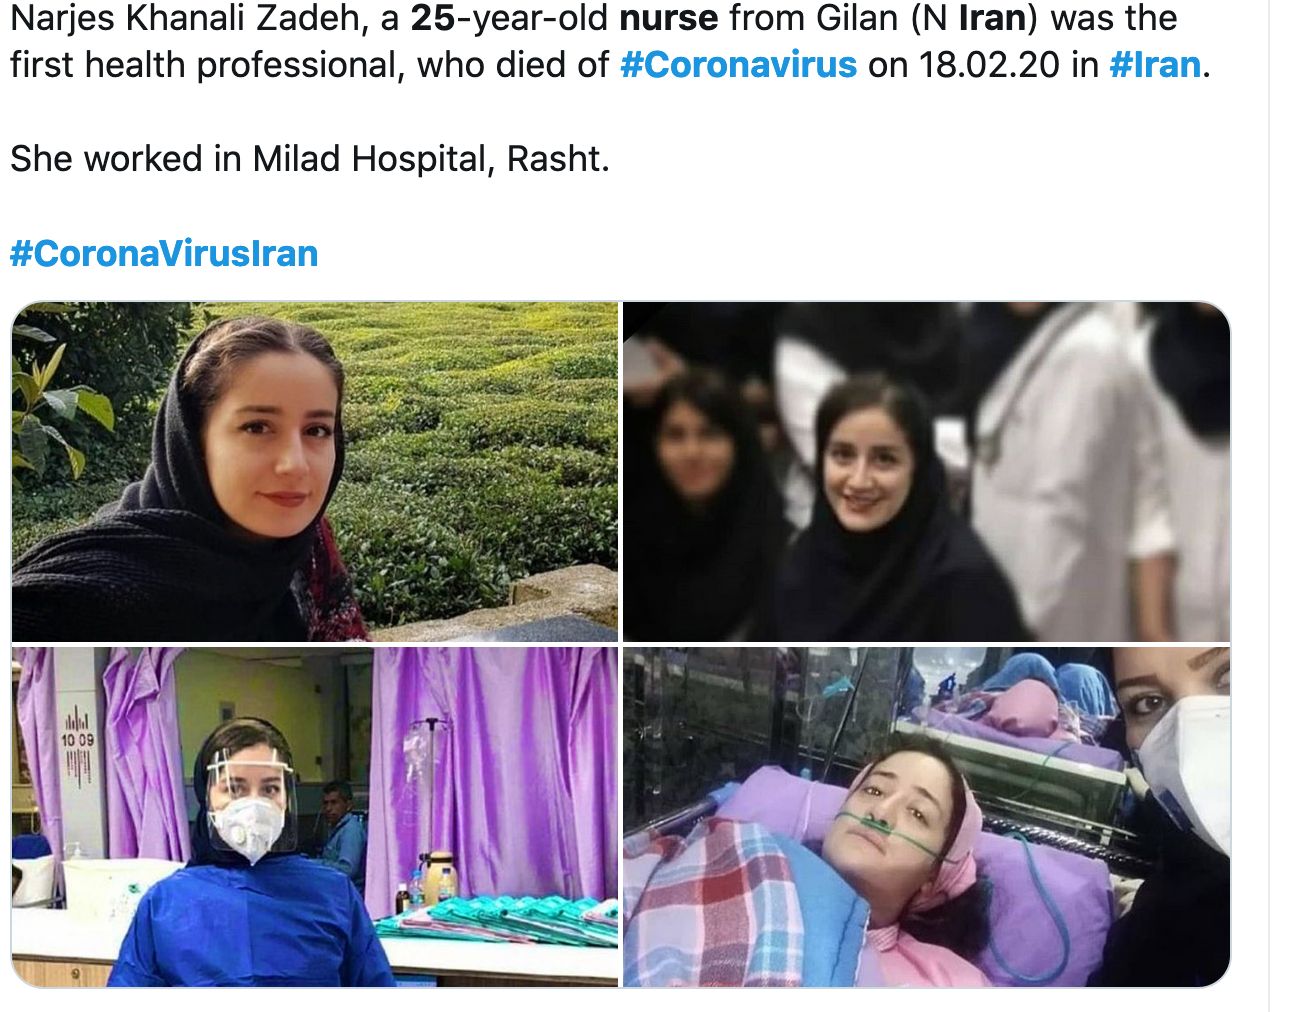Image resolution: width=1292 pixels, height=1012 pixels.
Task: Open the hospital bed photo with oxygen tube
Action: pyautogui.click(x=926, y=816)
